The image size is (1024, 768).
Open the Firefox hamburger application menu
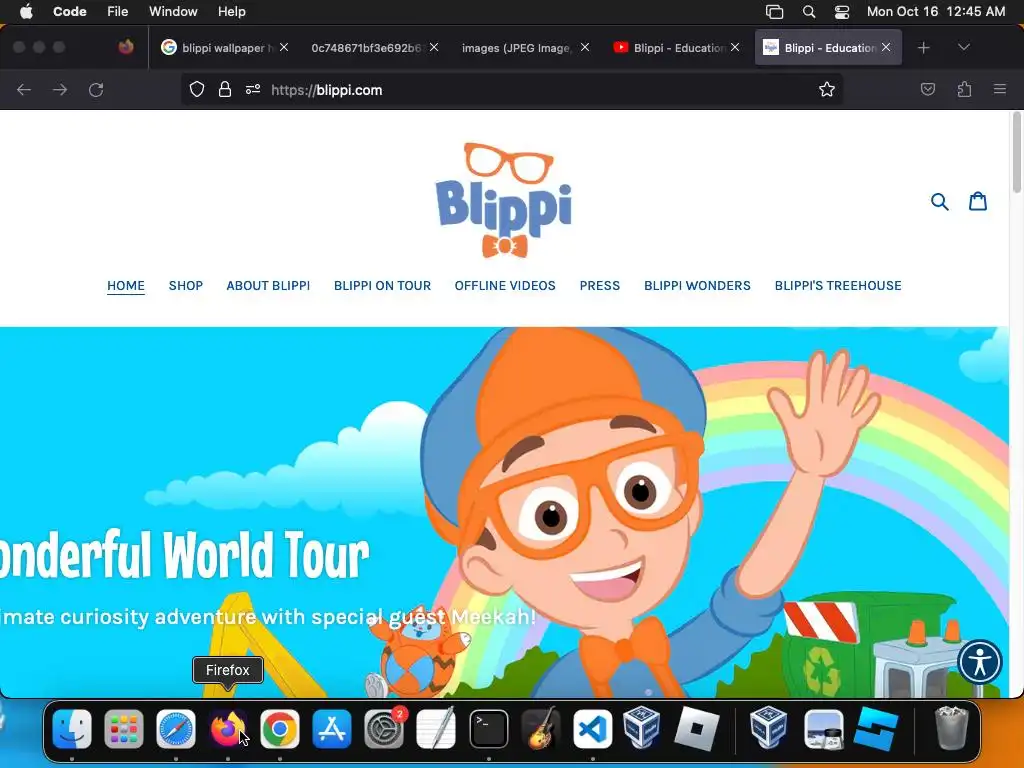pyautogui.click(x=1000, y=89)
